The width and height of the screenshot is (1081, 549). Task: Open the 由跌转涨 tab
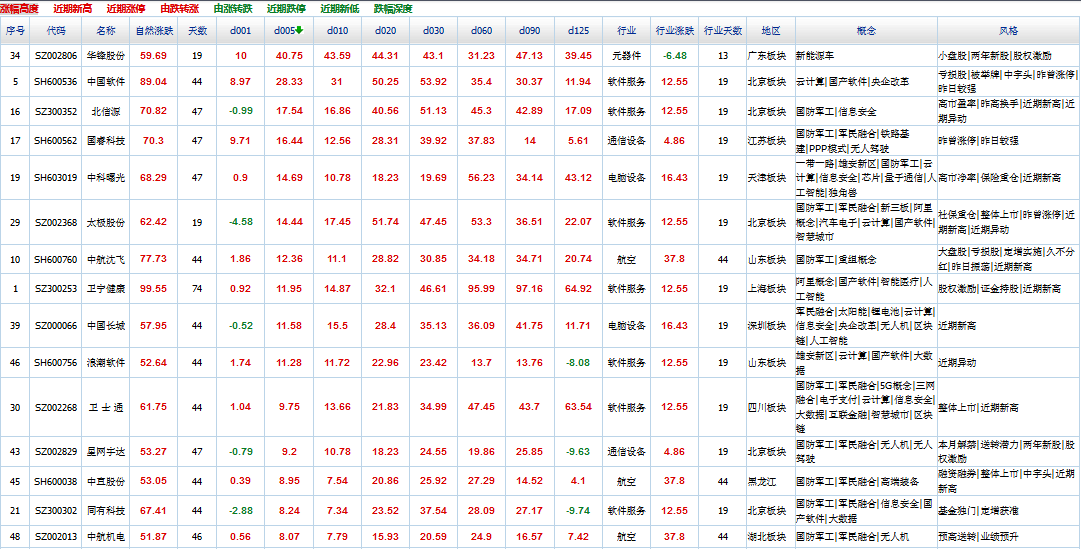point(179,9)
